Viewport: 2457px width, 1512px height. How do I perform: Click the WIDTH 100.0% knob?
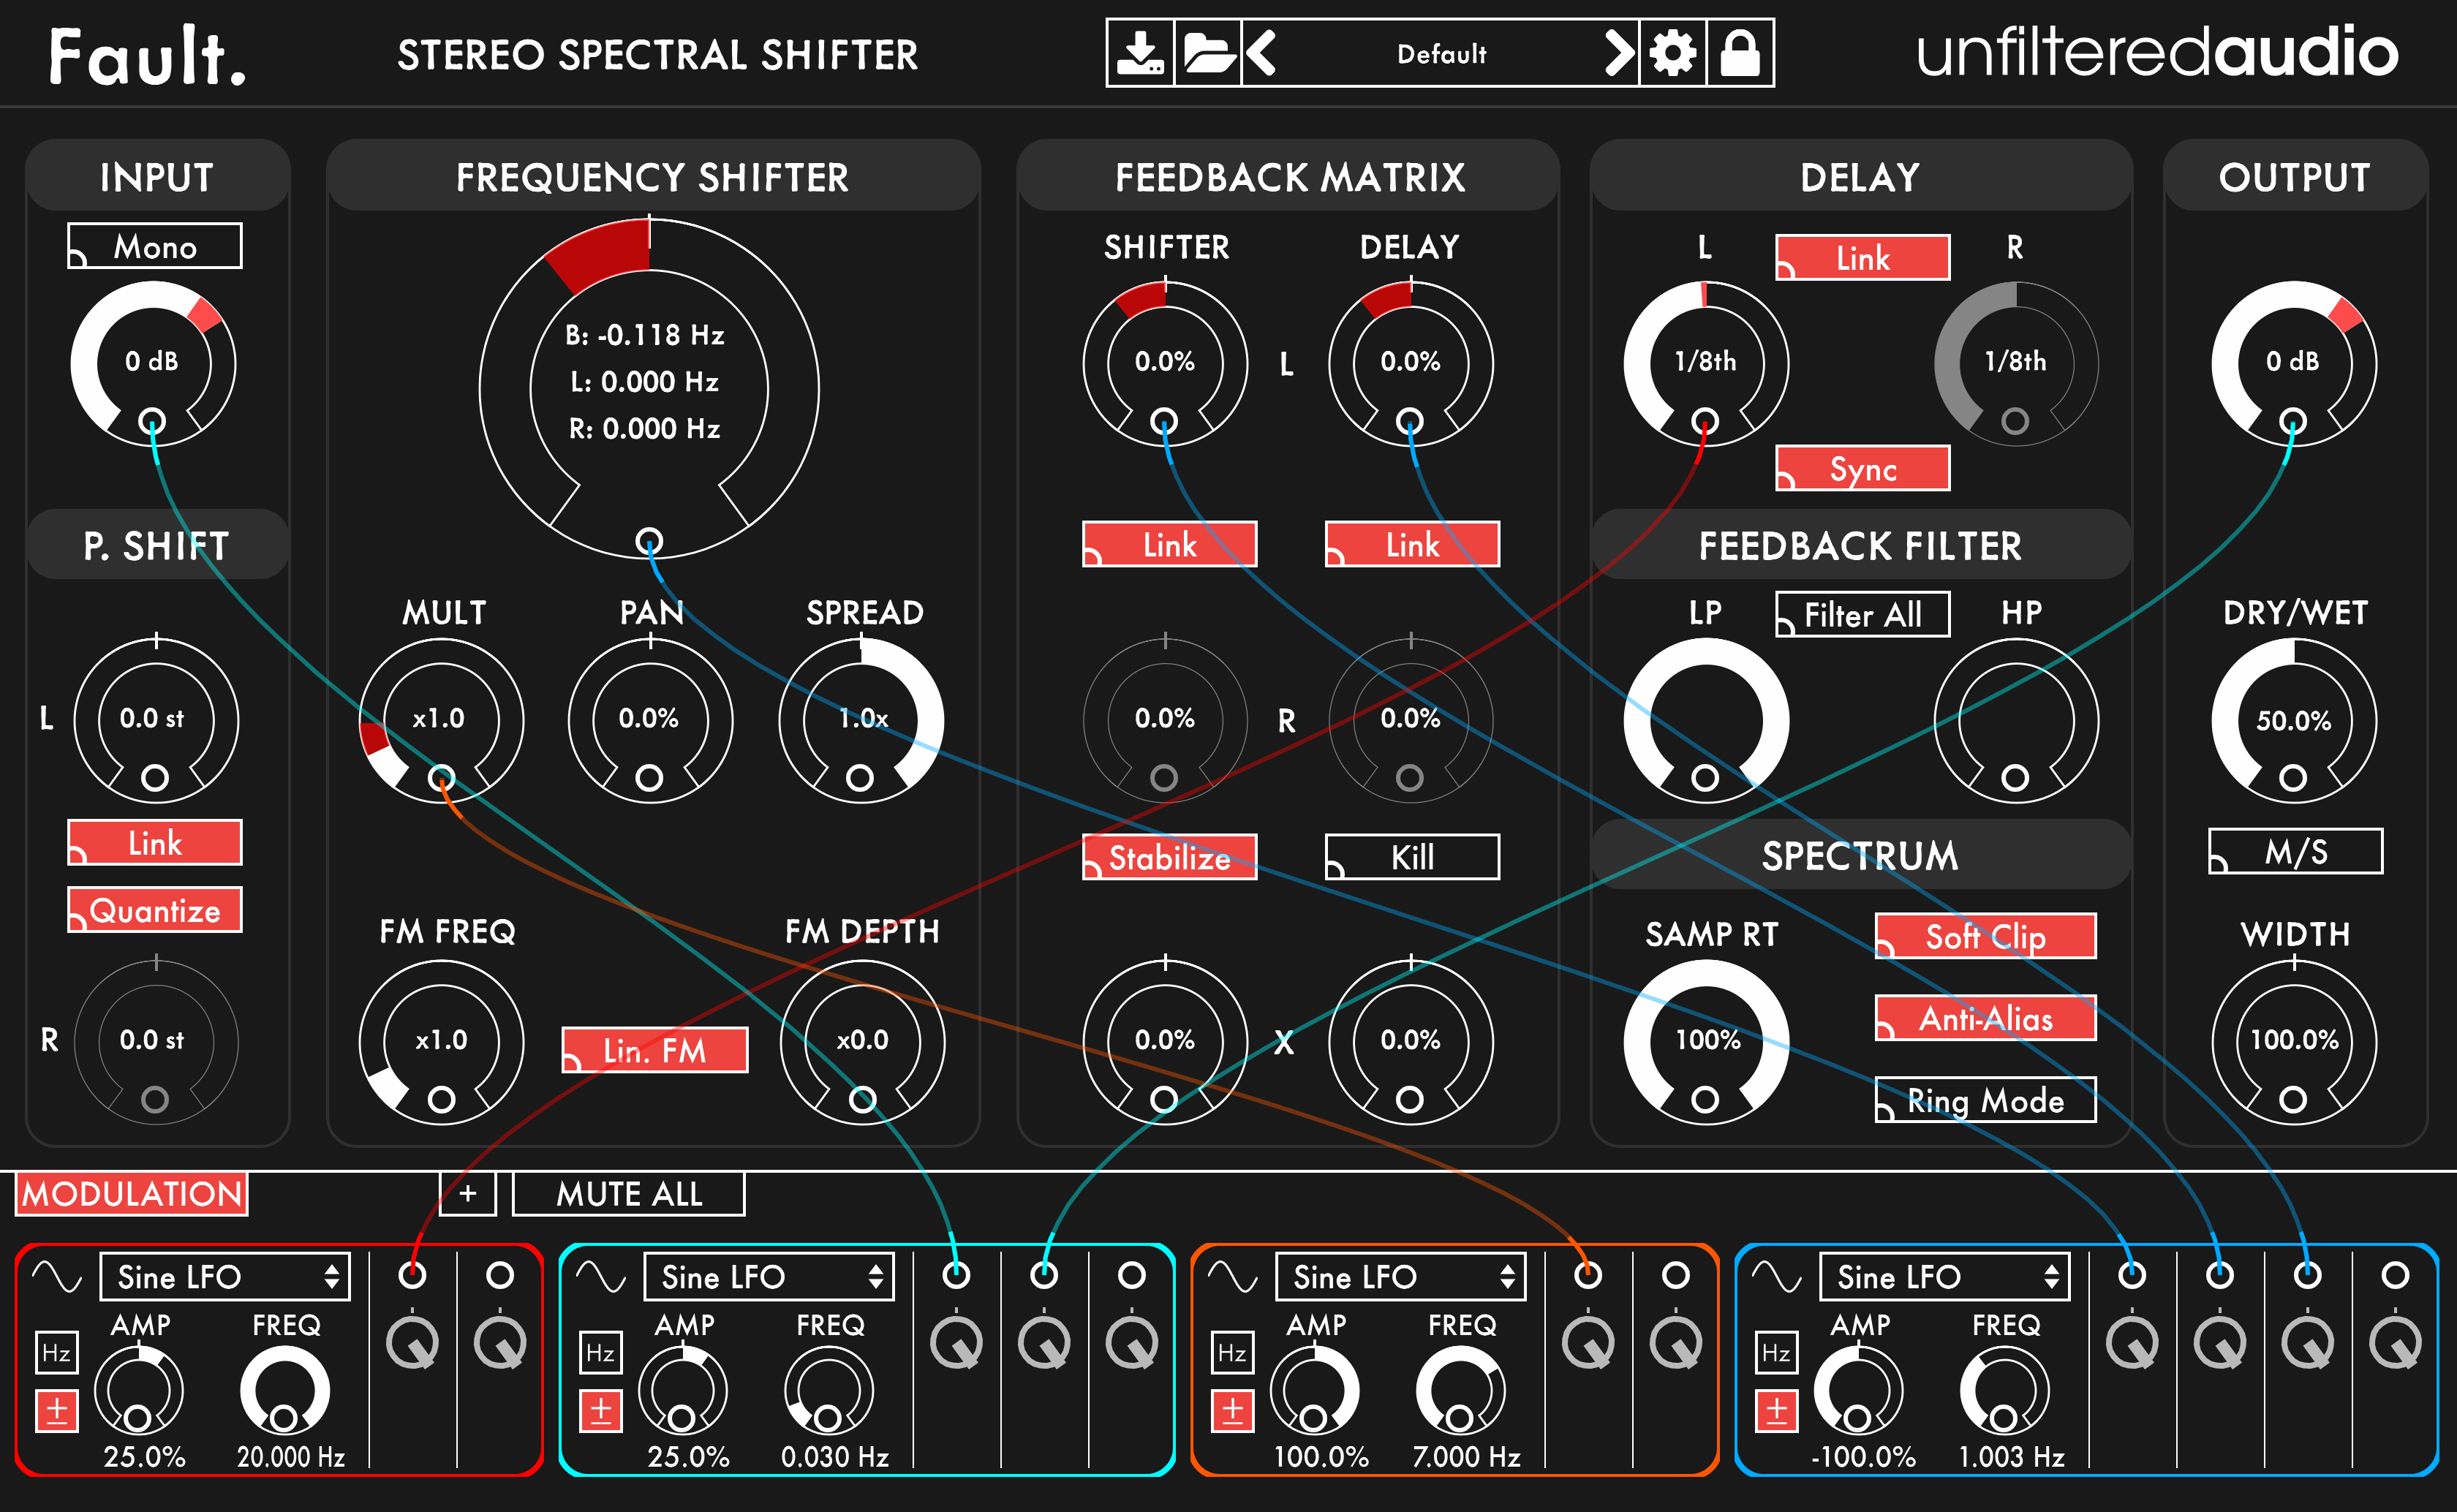pos(2294,1041)
